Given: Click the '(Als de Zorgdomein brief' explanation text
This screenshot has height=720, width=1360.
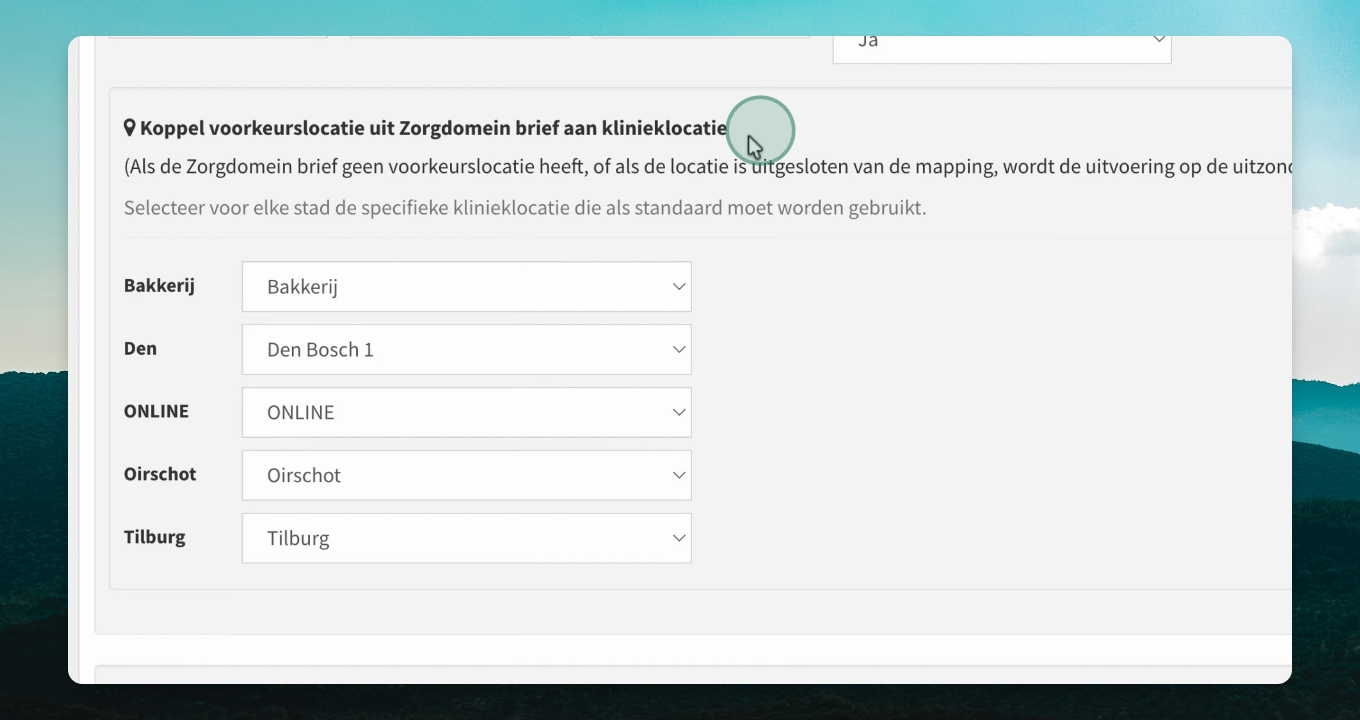Looking at the screenshot, I should coord(707,167).
